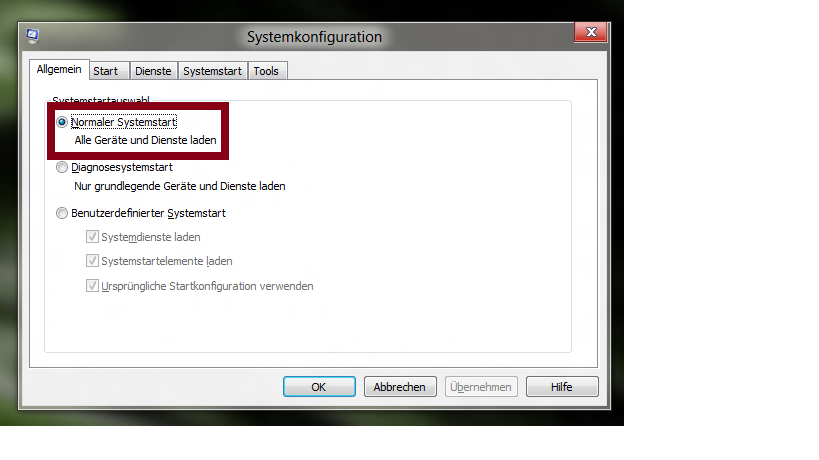Image resolution: width=819 pixels, height=460 pixels.
Task: Open help via the Hilfe button
Action: click(x=562, y=387)
